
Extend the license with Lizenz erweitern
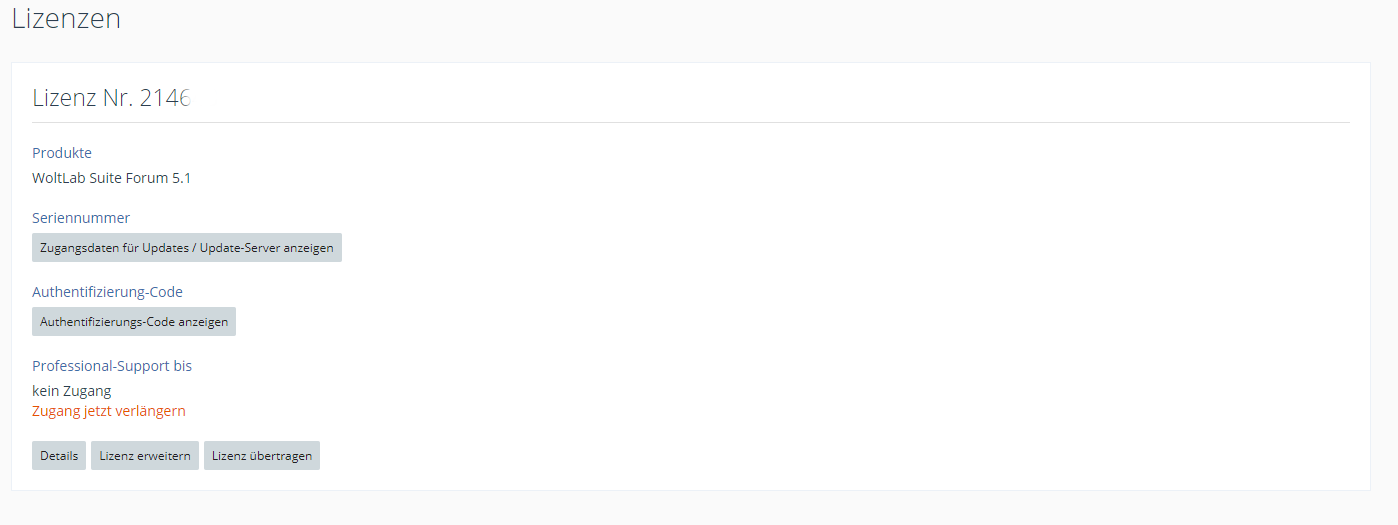pyautogui.click(x=145, y=456)
